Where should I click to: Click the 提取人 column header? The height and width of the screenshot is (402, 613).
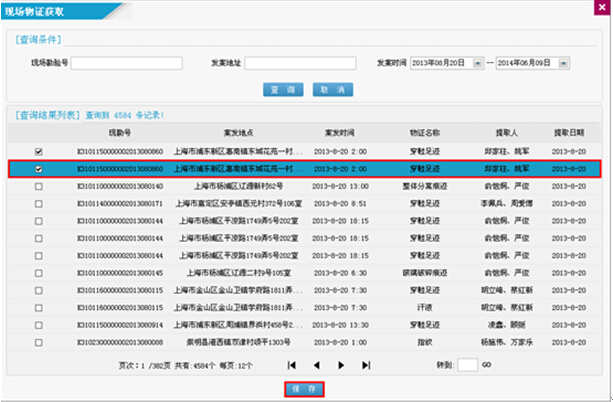click(507, 133)
